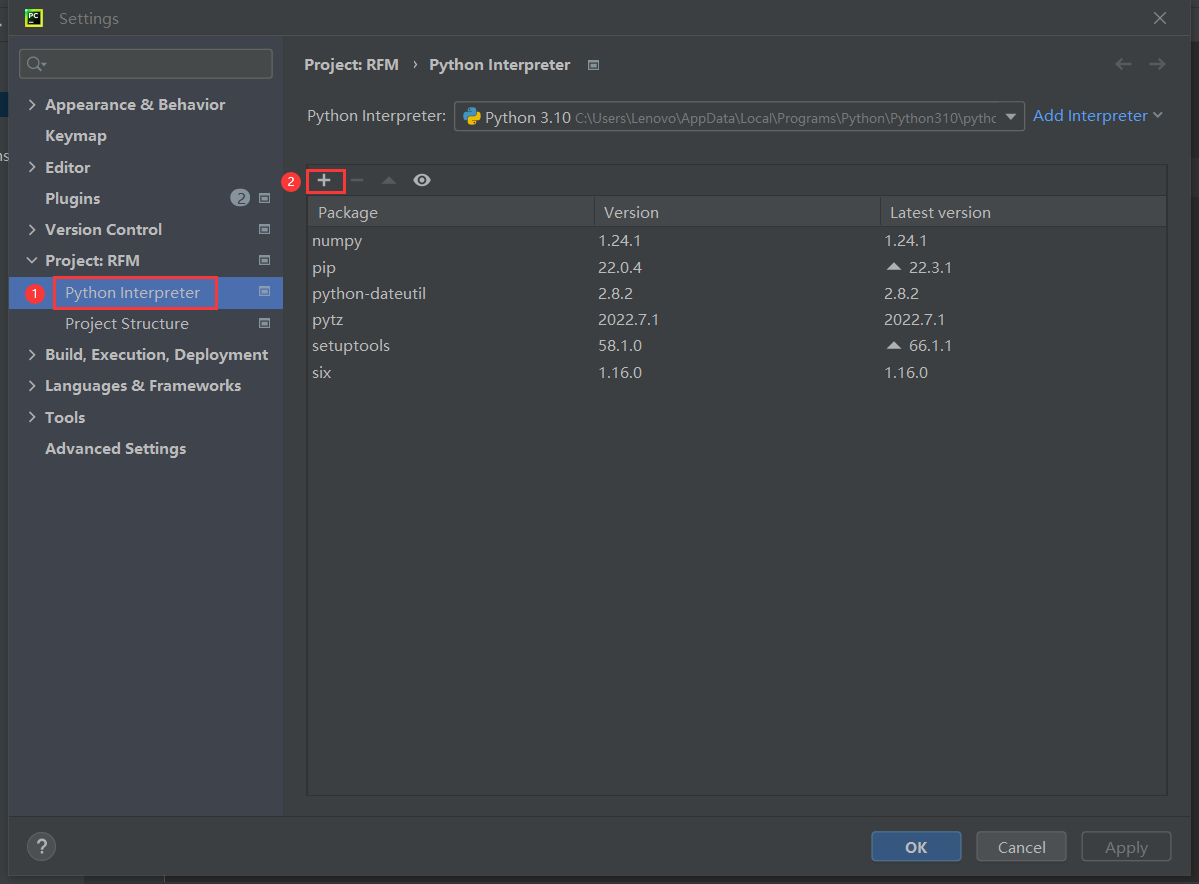Click the back navigation arrow
Viewport: 1199px width, 884px height.
(x=1123, y=64)
